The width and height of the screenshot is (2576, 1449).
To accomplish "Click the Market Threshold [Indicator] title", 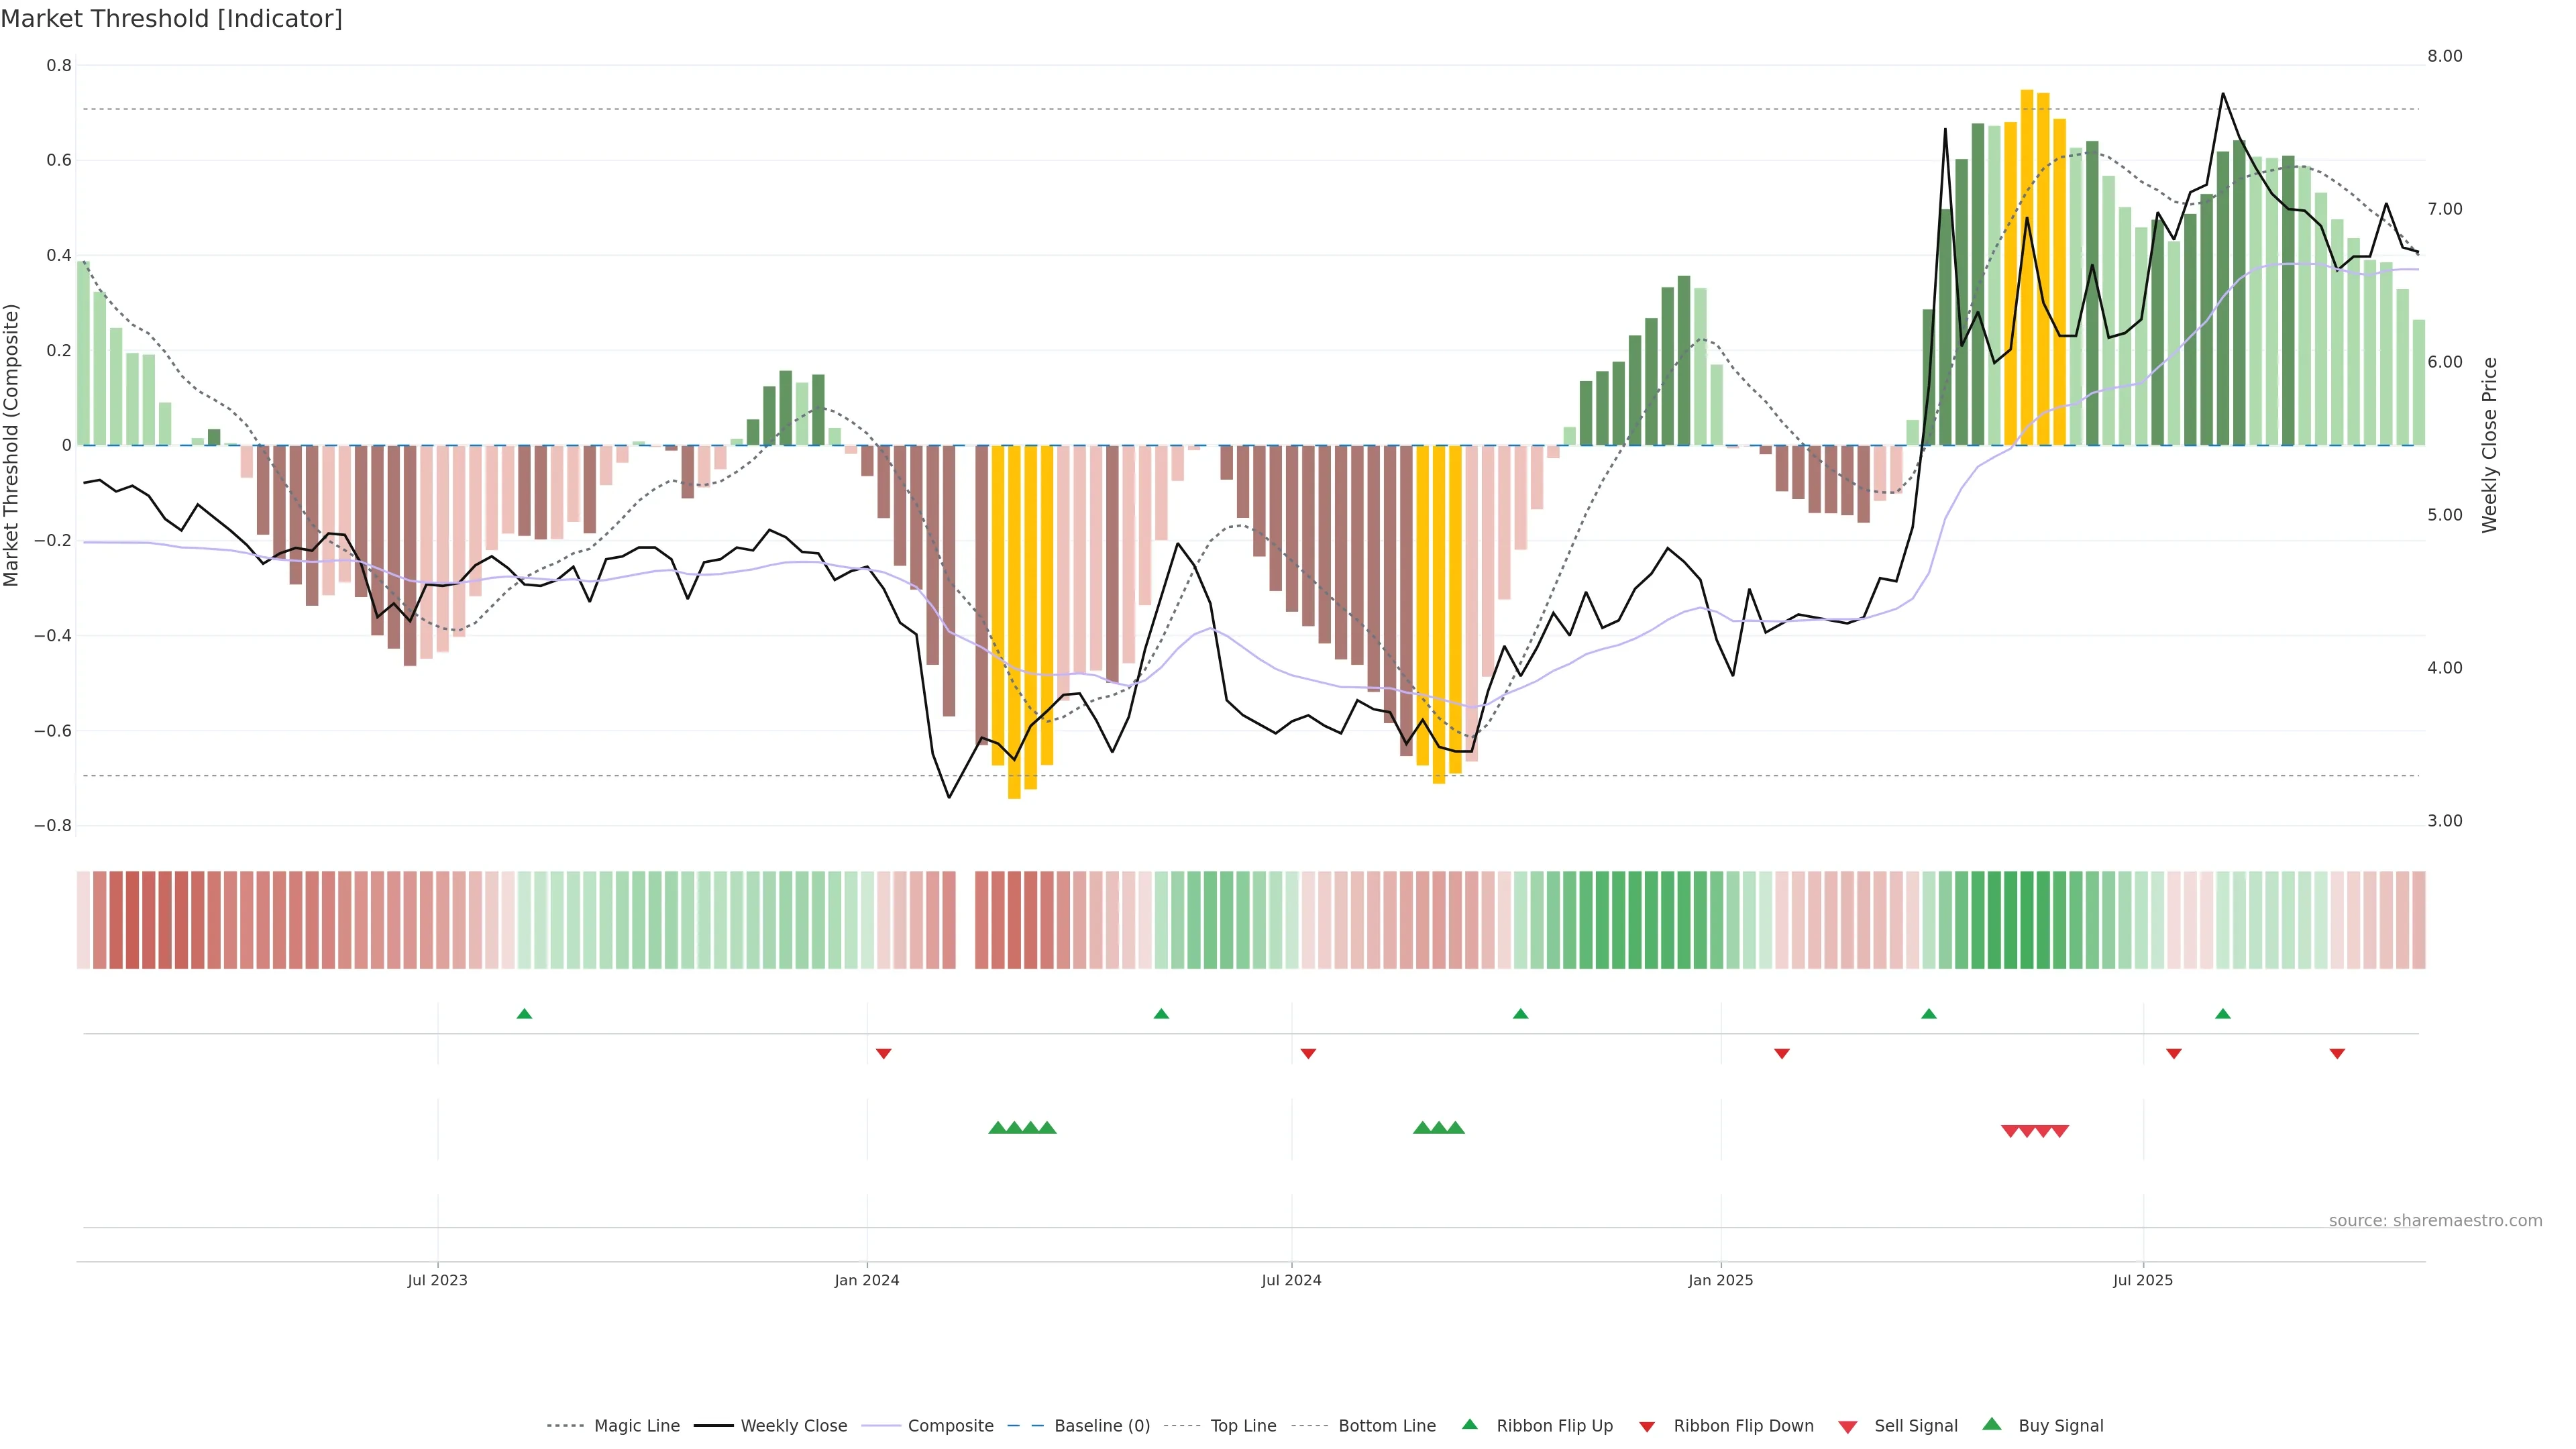I will point(171,19).
